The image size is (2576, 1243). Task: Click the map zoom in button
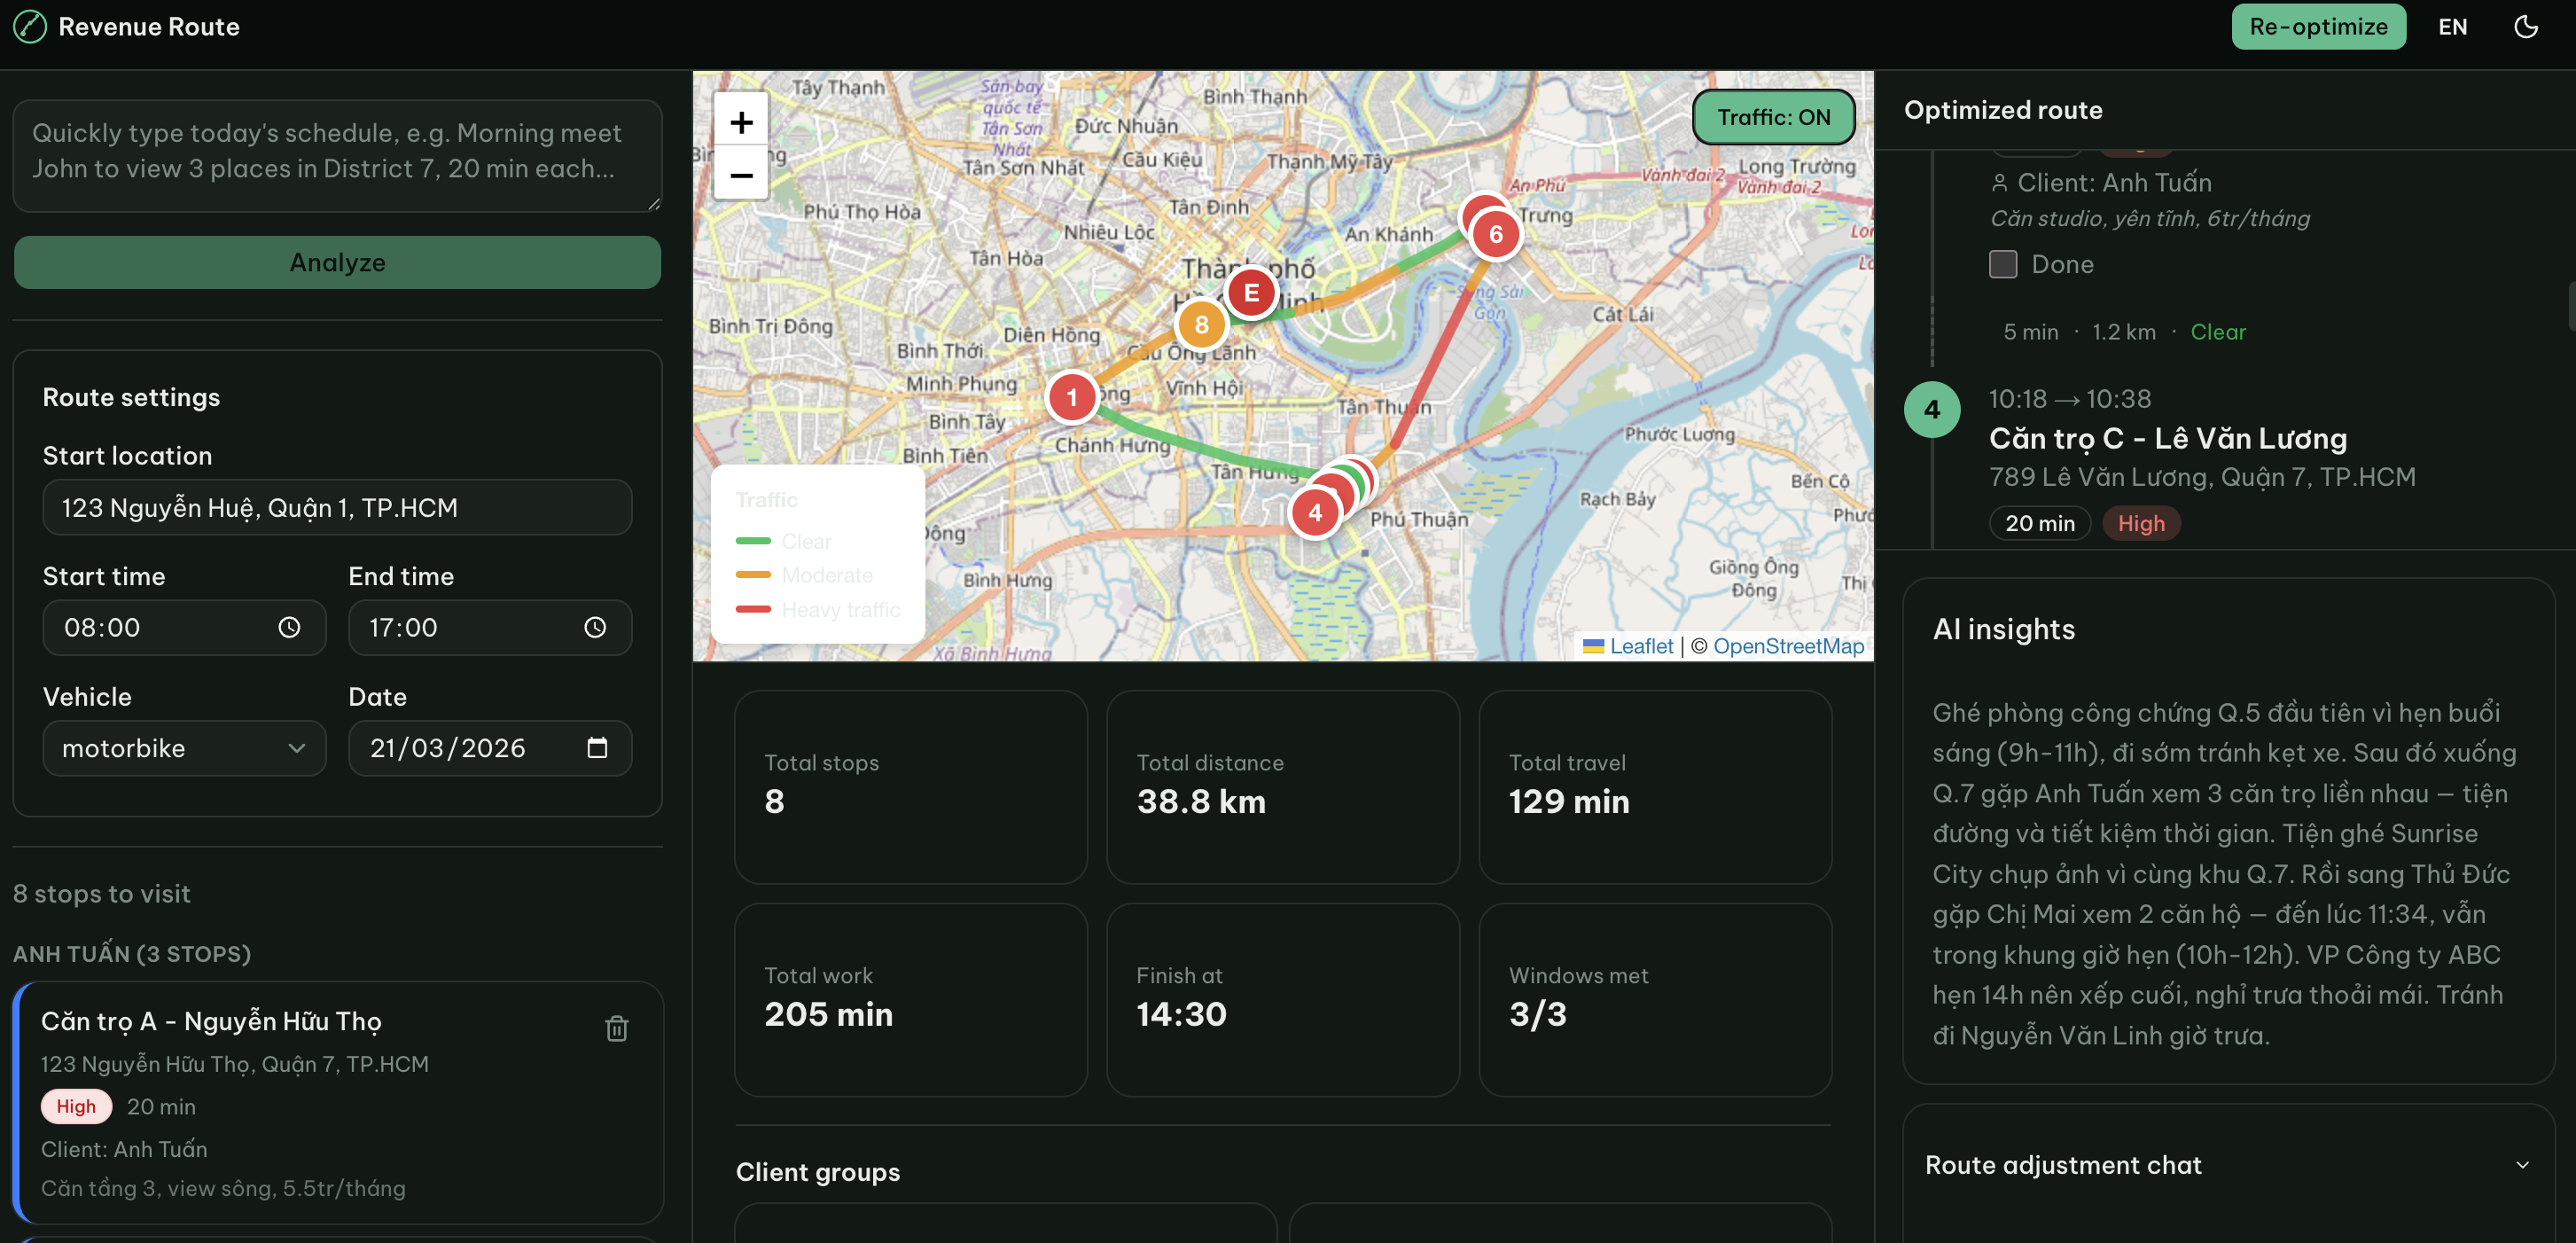tap(741, 122)
